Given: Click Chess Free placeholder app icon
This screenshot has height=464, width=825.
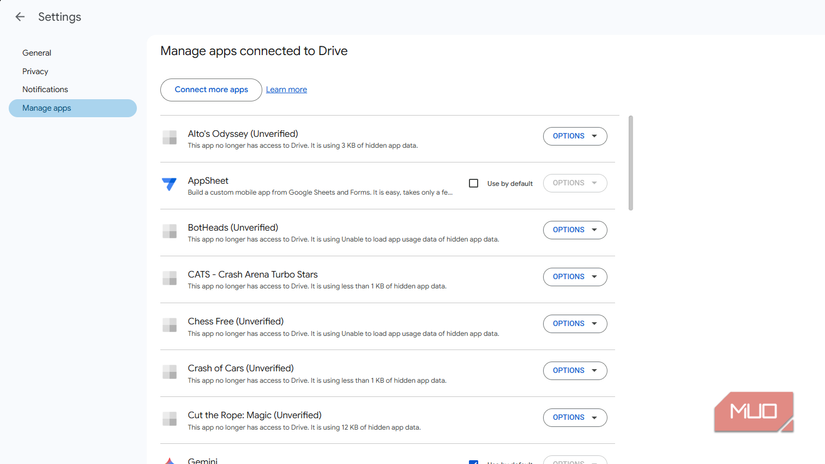Looking at the screenshot, I should point(169,325).
